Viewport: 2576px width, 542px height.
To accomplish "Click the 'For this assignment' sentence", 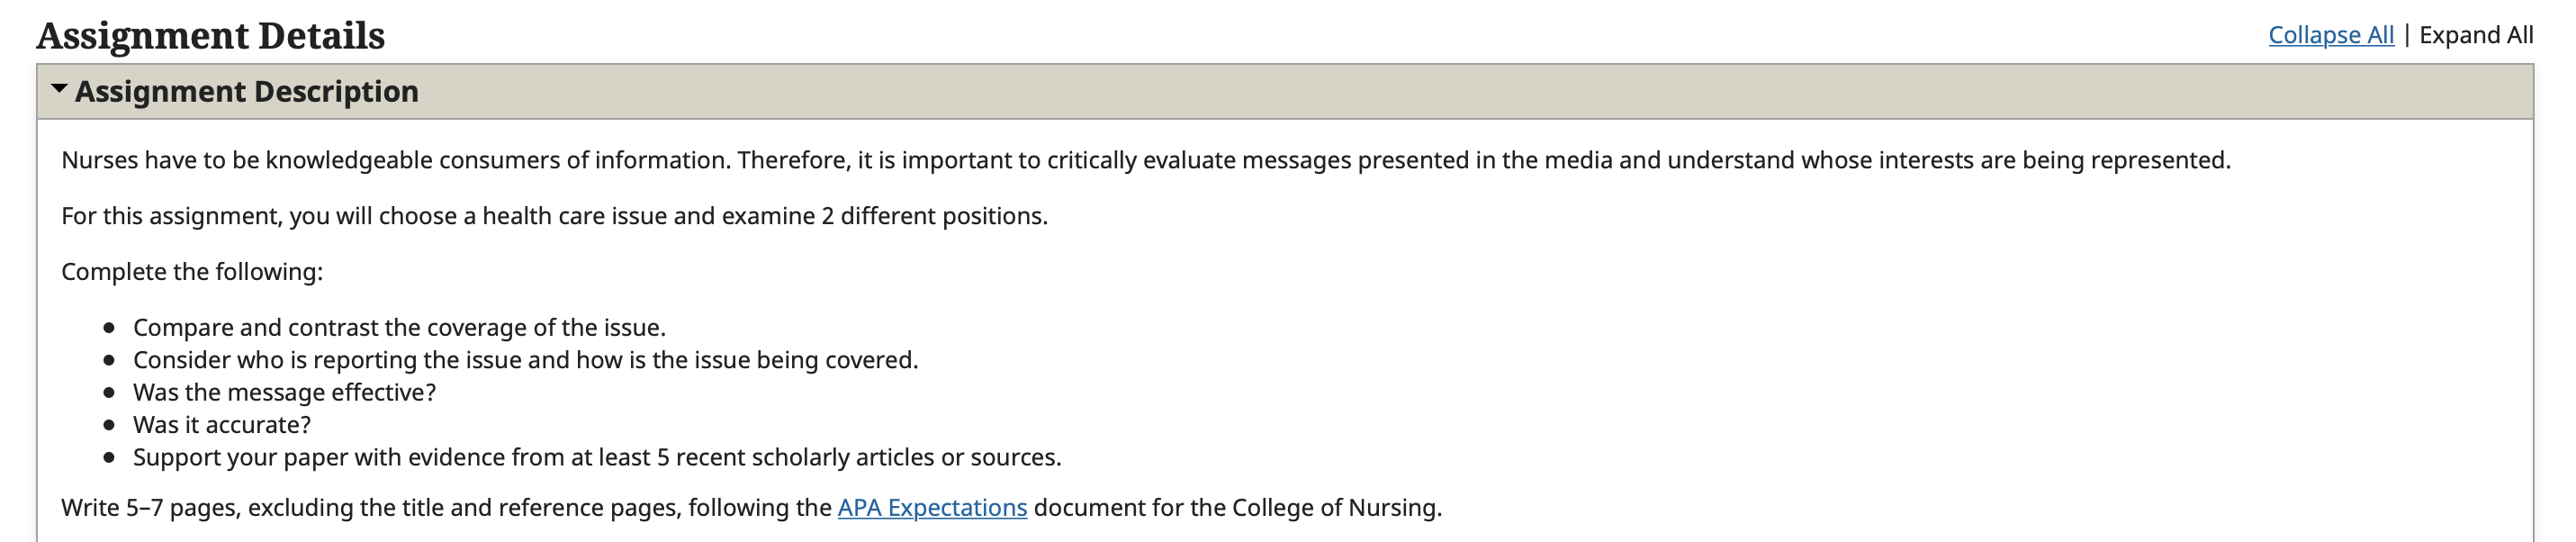I will click(x=554, y=216).
